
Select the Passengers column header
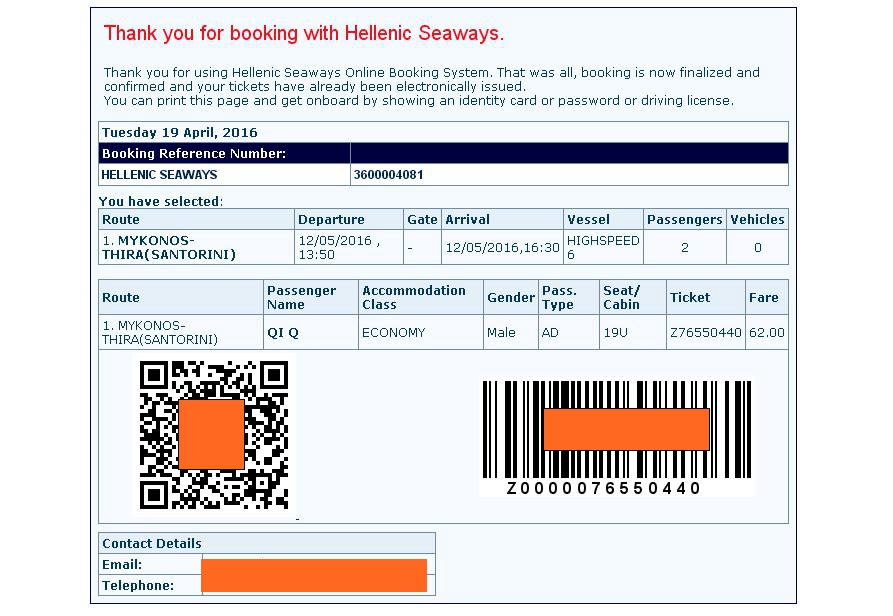point(684,219)
